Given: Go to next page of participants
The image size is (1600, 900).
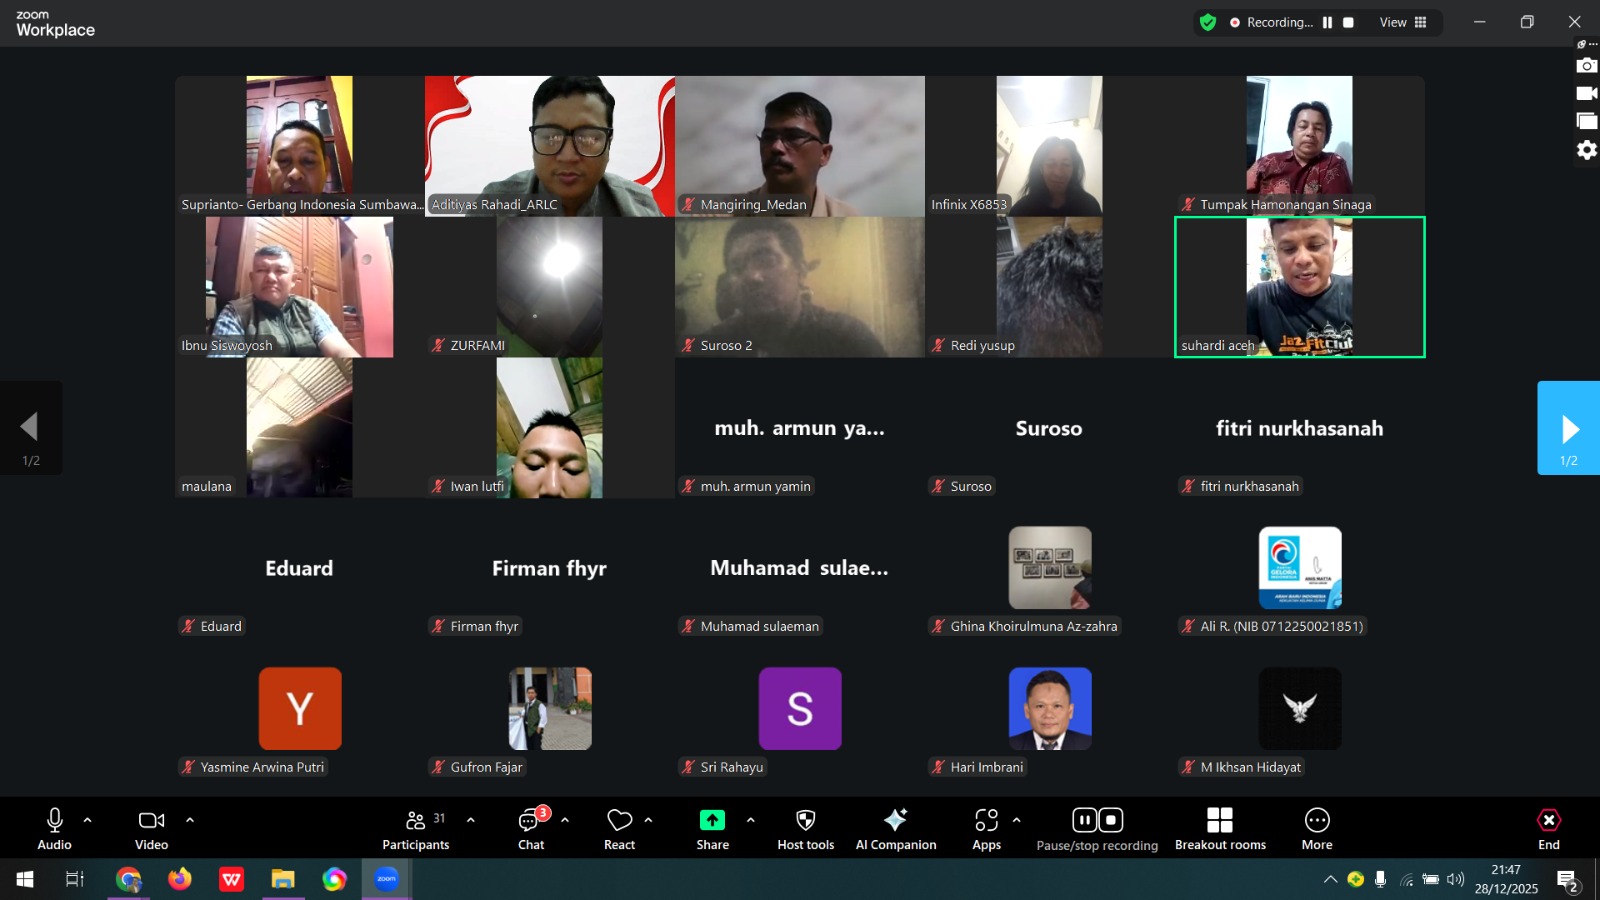Looking at the screenshot, I should pos(1568,428).
